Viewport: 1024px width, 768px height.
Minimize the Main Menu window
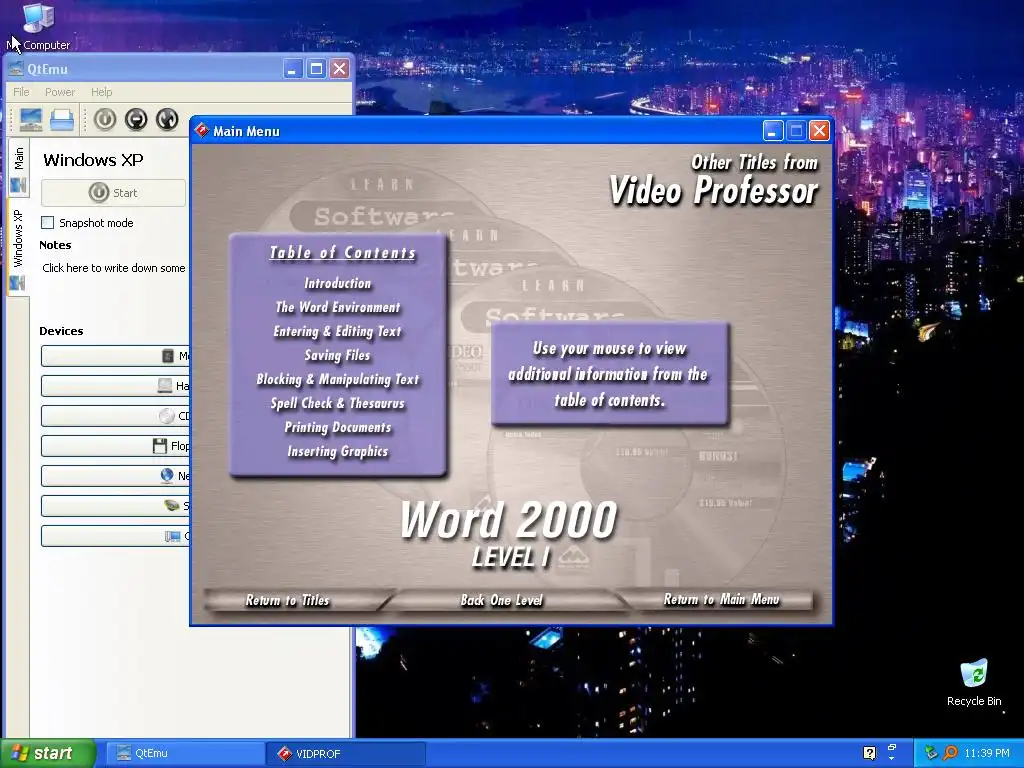(x=773, y=131)
